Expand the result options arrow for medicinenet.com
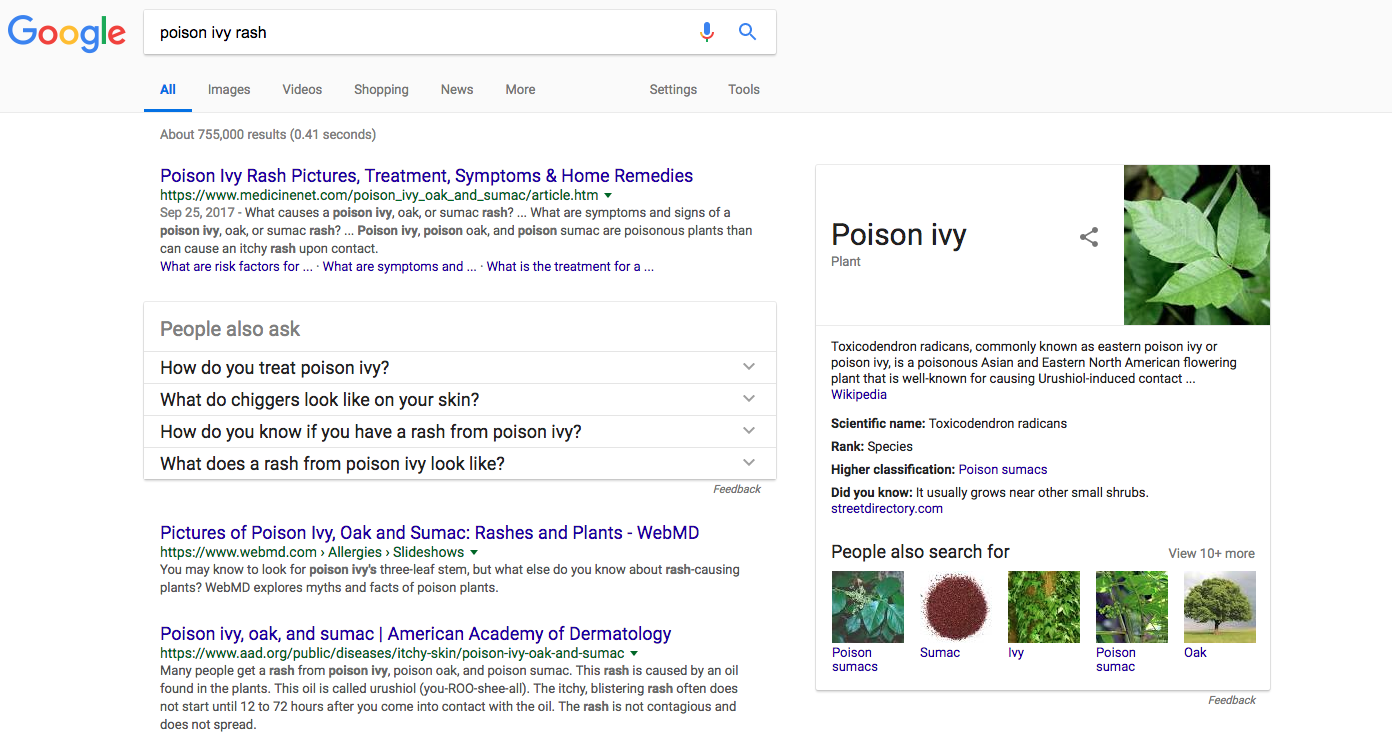The height and width of the screenshot is (734, 1392). click(609, 196)
